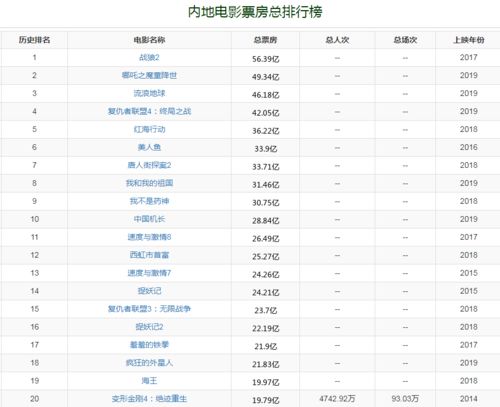Open the 唐人街探案2 movie link
500x407 pixels.
click(149, 165)
